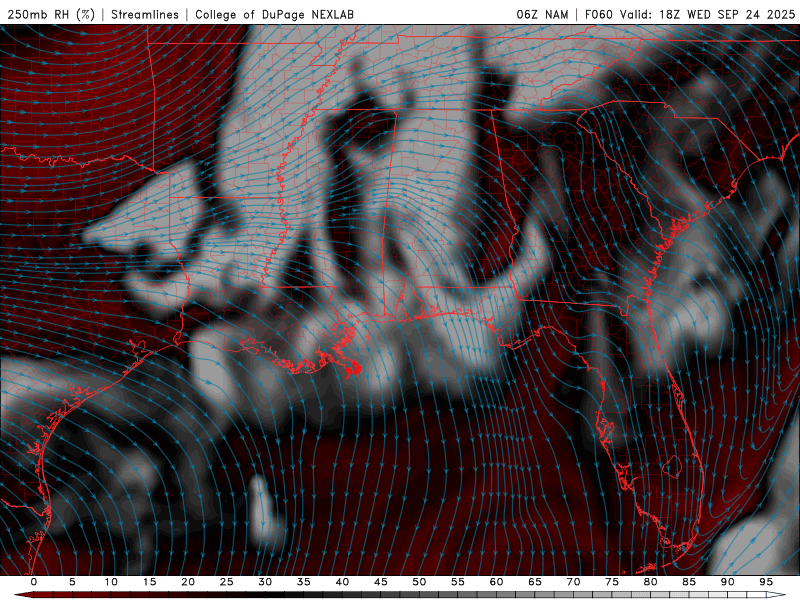The image size is (800, 600).
Task: Click the 75 label on the color scale
Action: coord(612,582)
